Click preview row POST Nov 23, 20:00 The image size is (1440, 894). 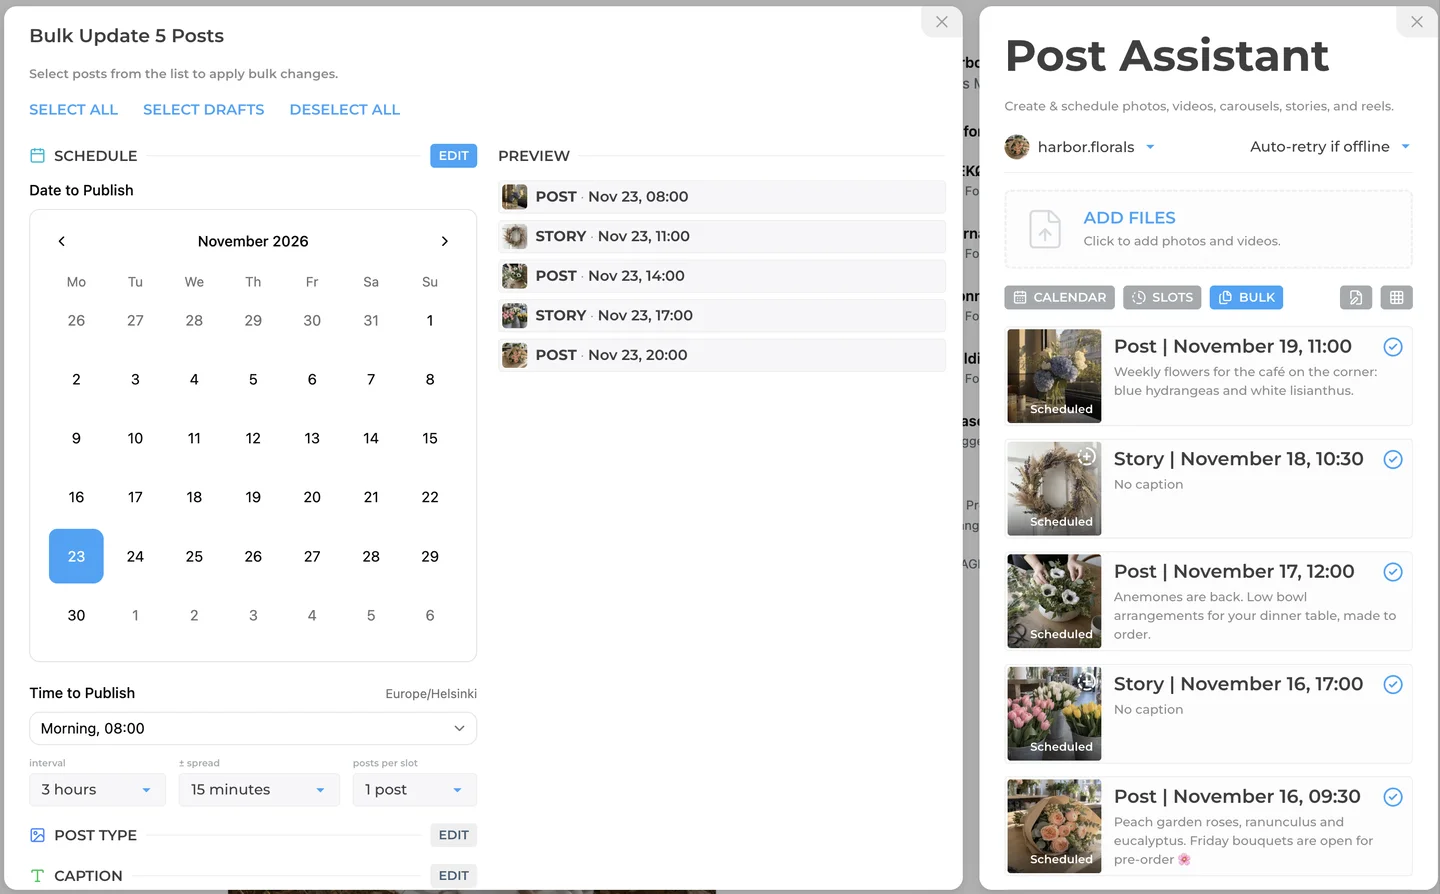coord(722,355)
